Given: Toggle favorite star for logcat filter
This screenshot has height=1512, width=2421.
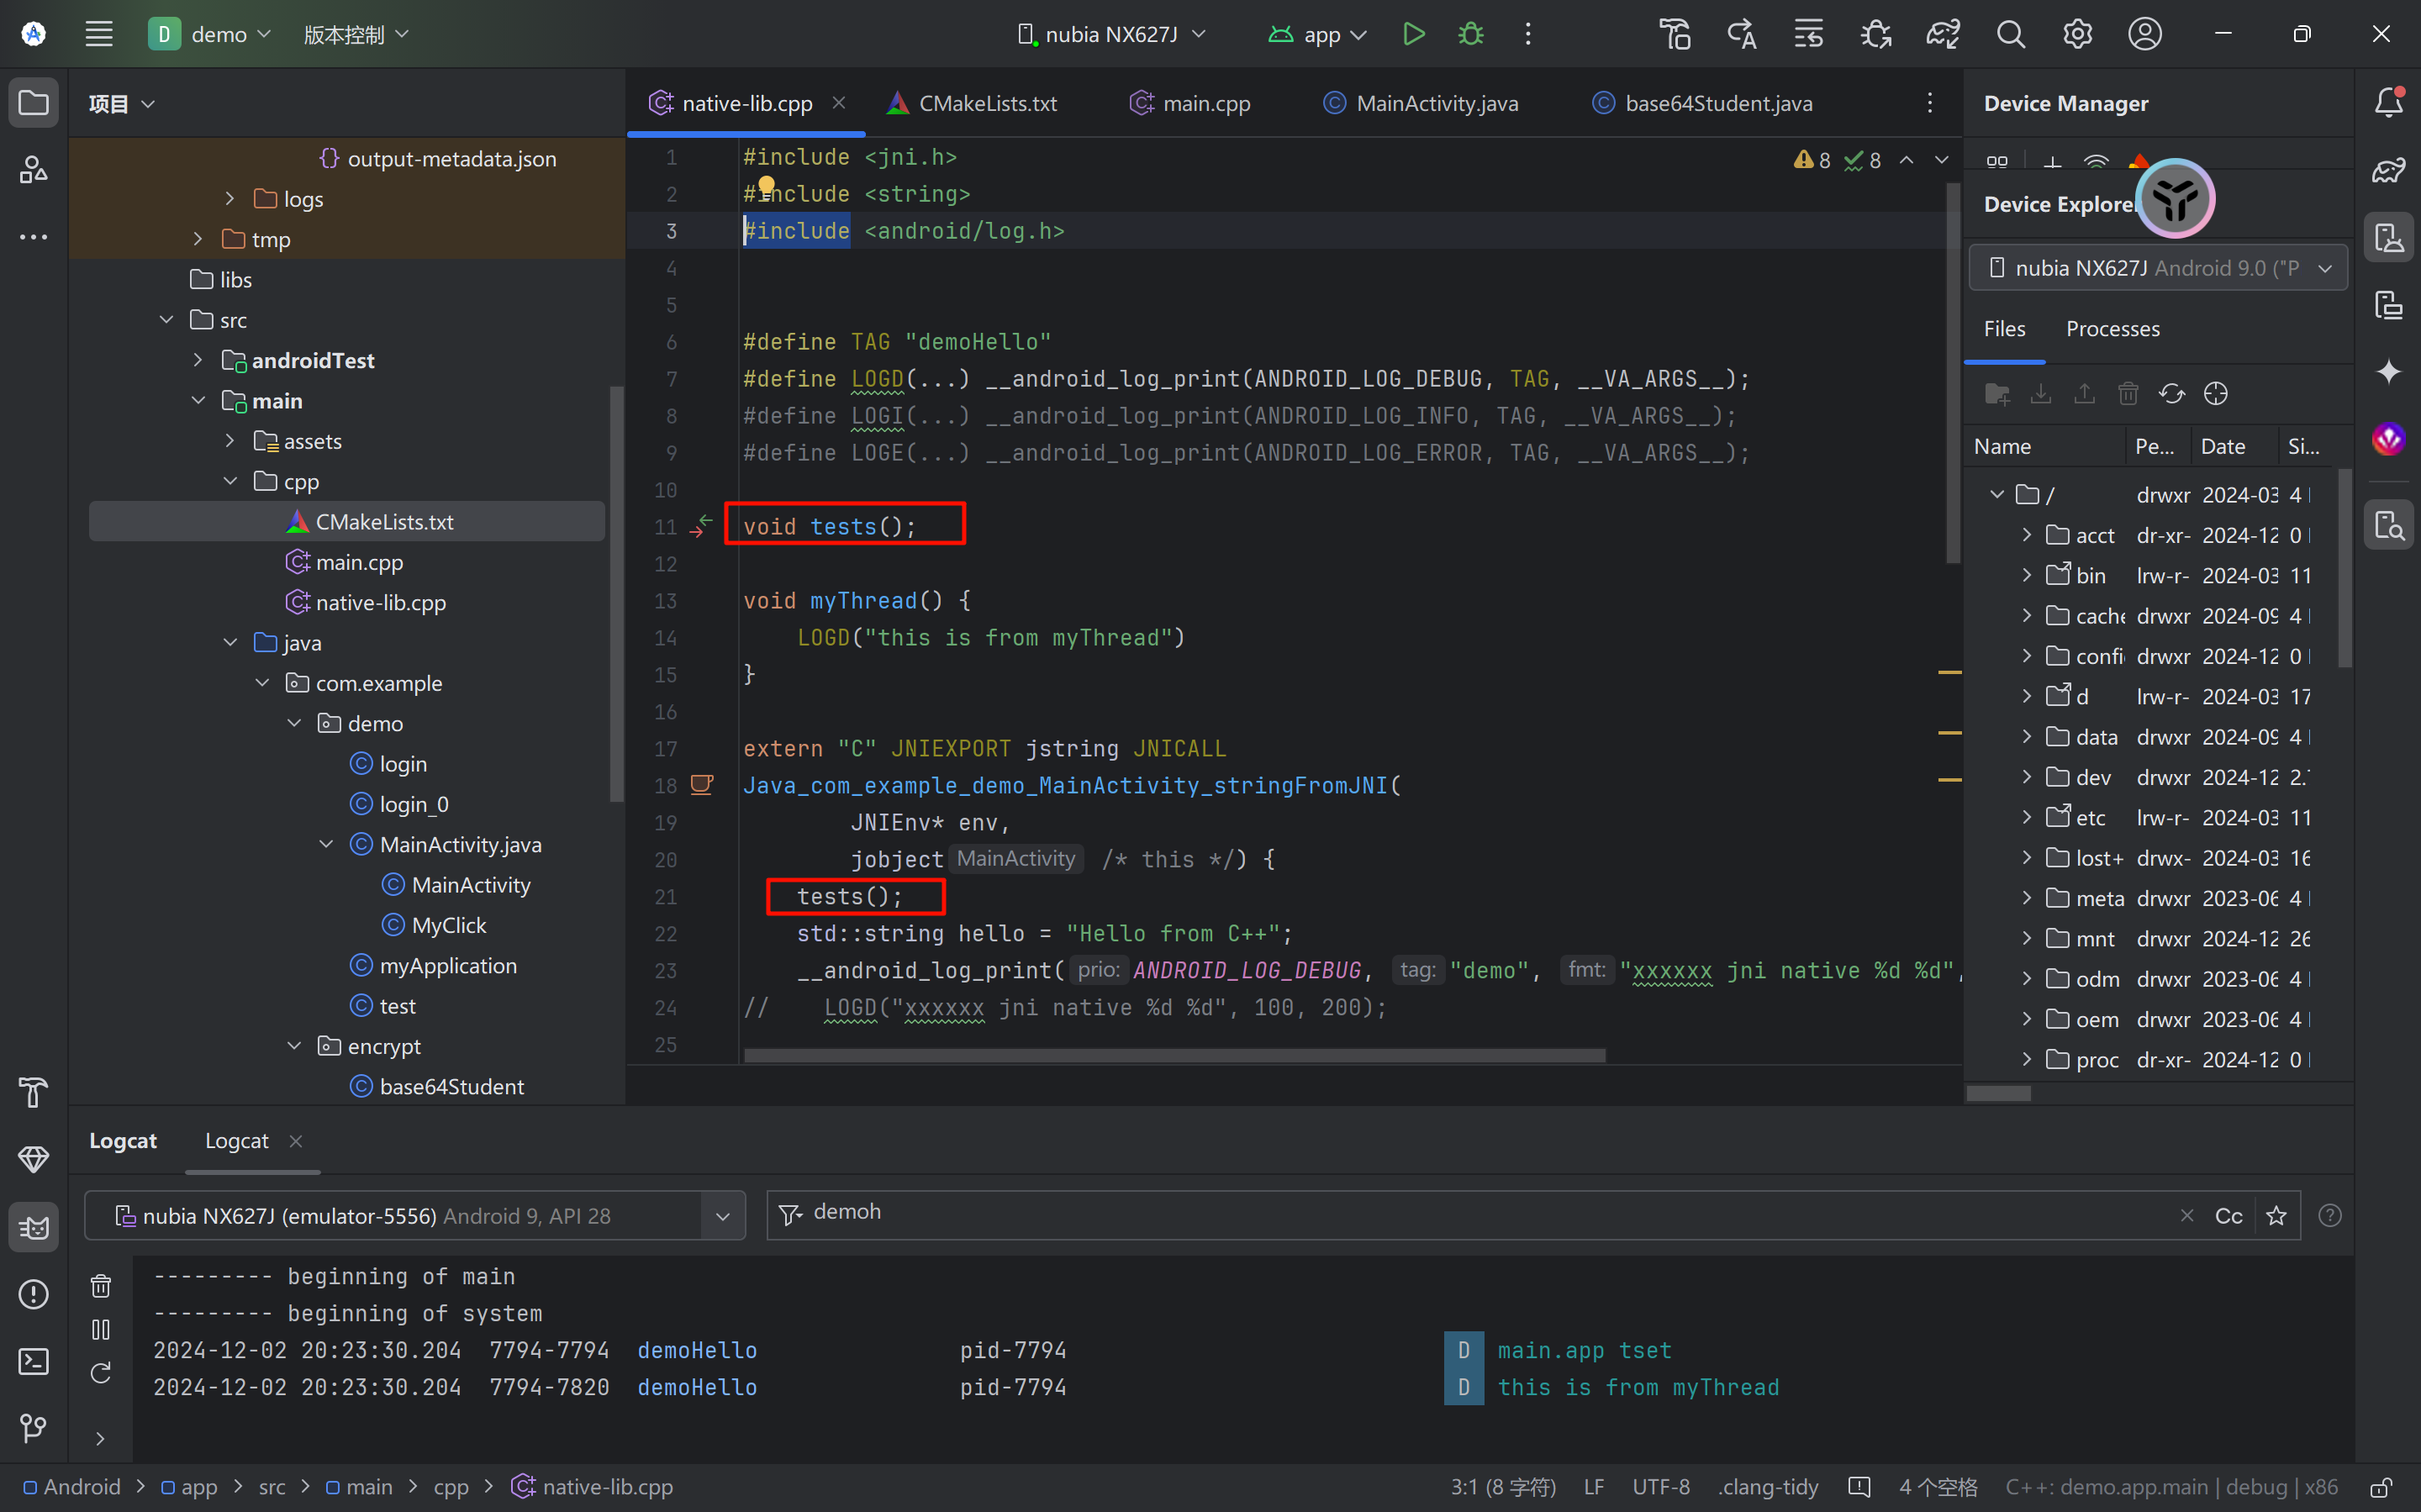Looking at the screenshot, I should 2276,1215.
